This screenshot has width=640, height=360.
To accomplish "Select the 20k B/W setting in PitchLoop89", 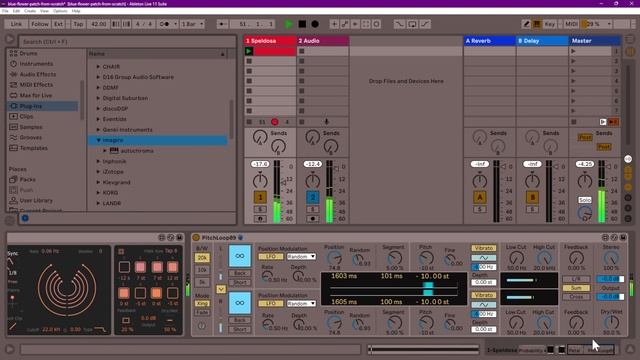I will [x=202, y=258].
